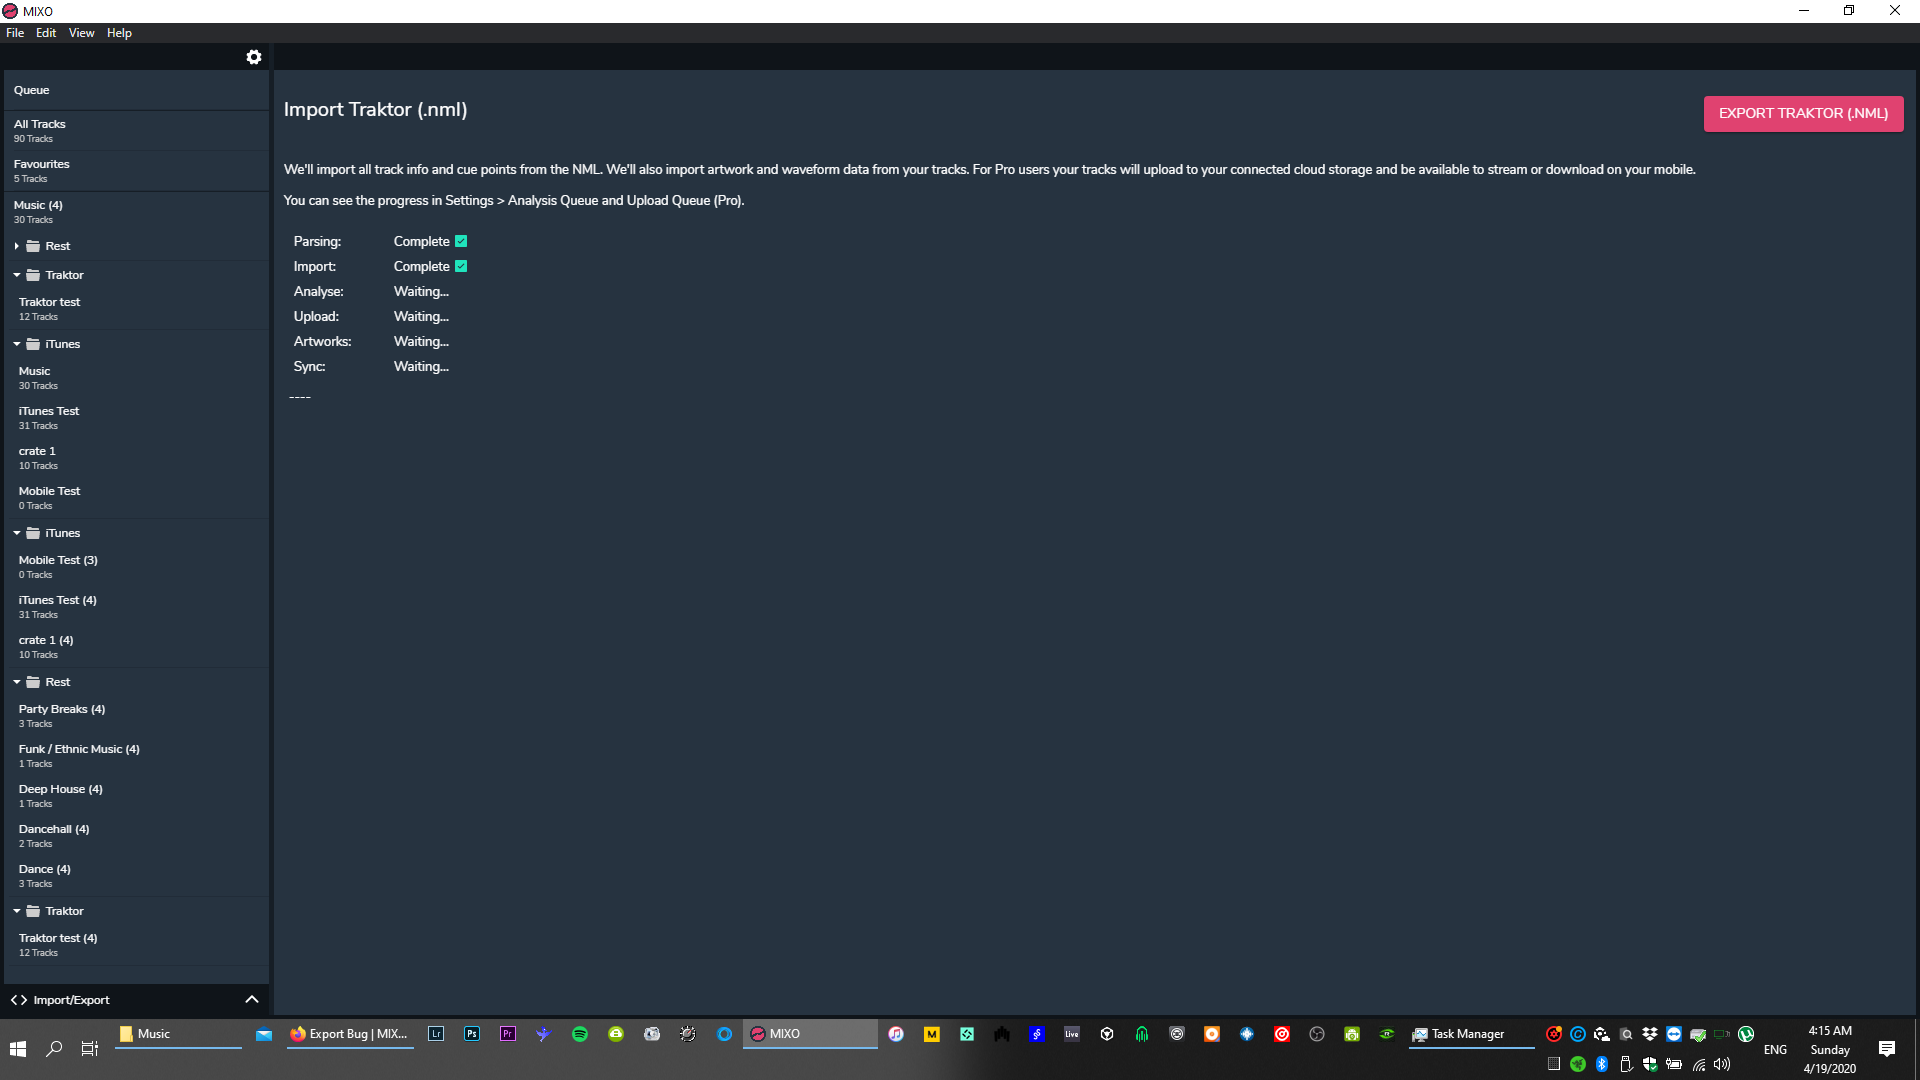This screenshot has width=1920, height=1080.
Task: Open the Favourites playlist
Action: pos(136,171)
